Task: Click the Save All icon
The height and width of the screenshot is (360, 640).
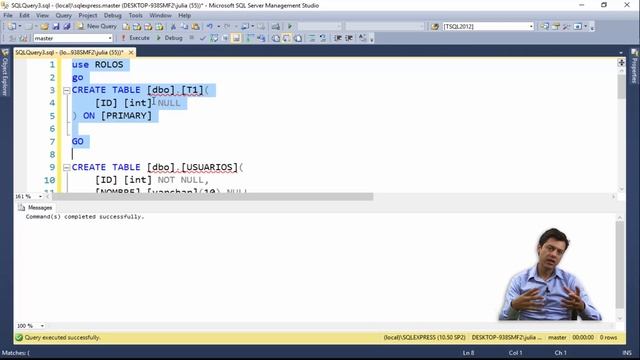Action: coord(66,27)
